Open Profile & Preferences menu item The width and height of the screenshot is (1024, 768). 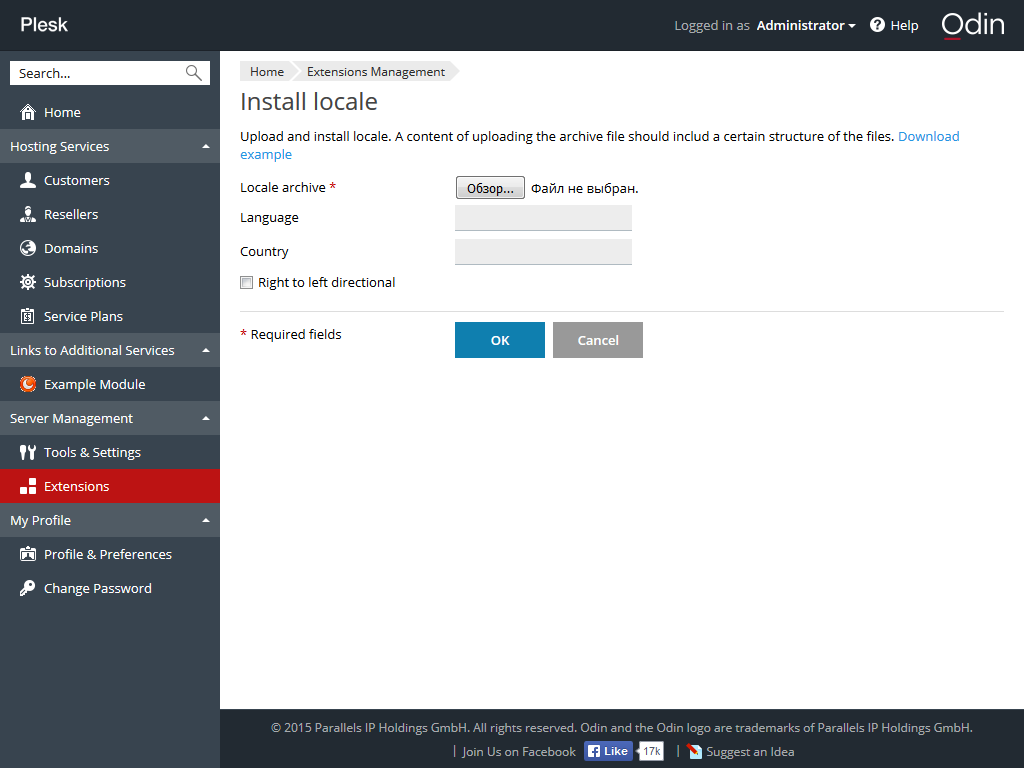107,554
